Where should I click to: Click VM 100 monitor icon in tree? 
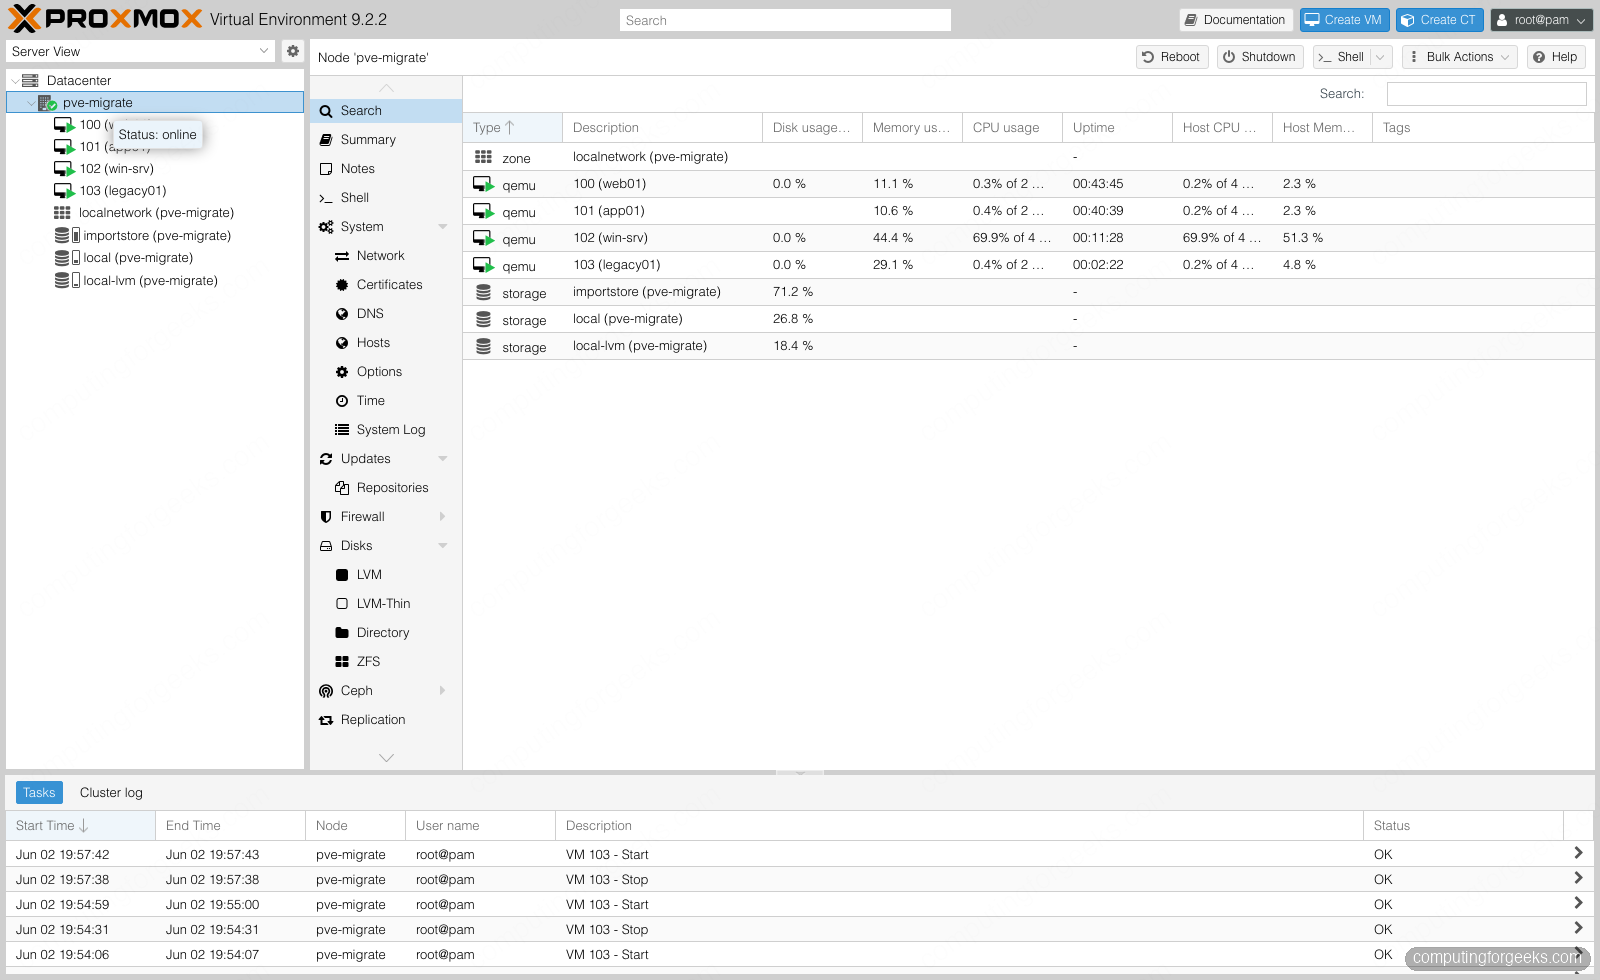[x=64, y=125]
